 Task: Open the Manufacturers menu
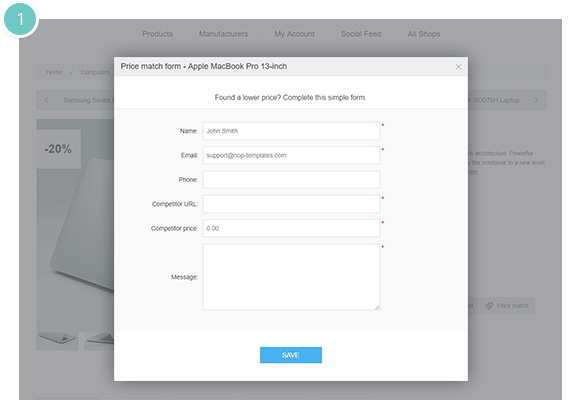[223, 34]
